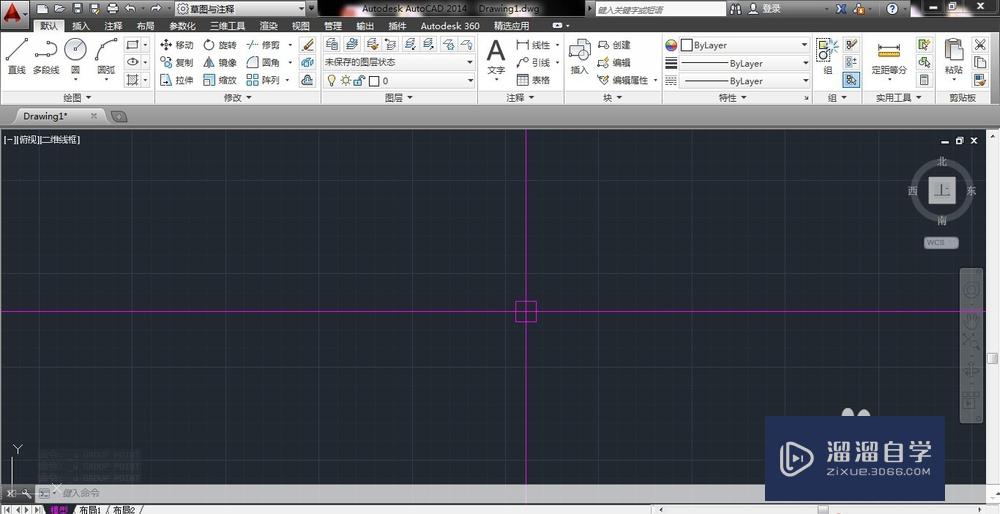The image size is (1000, 514).
Task: Select the Leader (引线) tool
Action: click(x=533, y=62)
